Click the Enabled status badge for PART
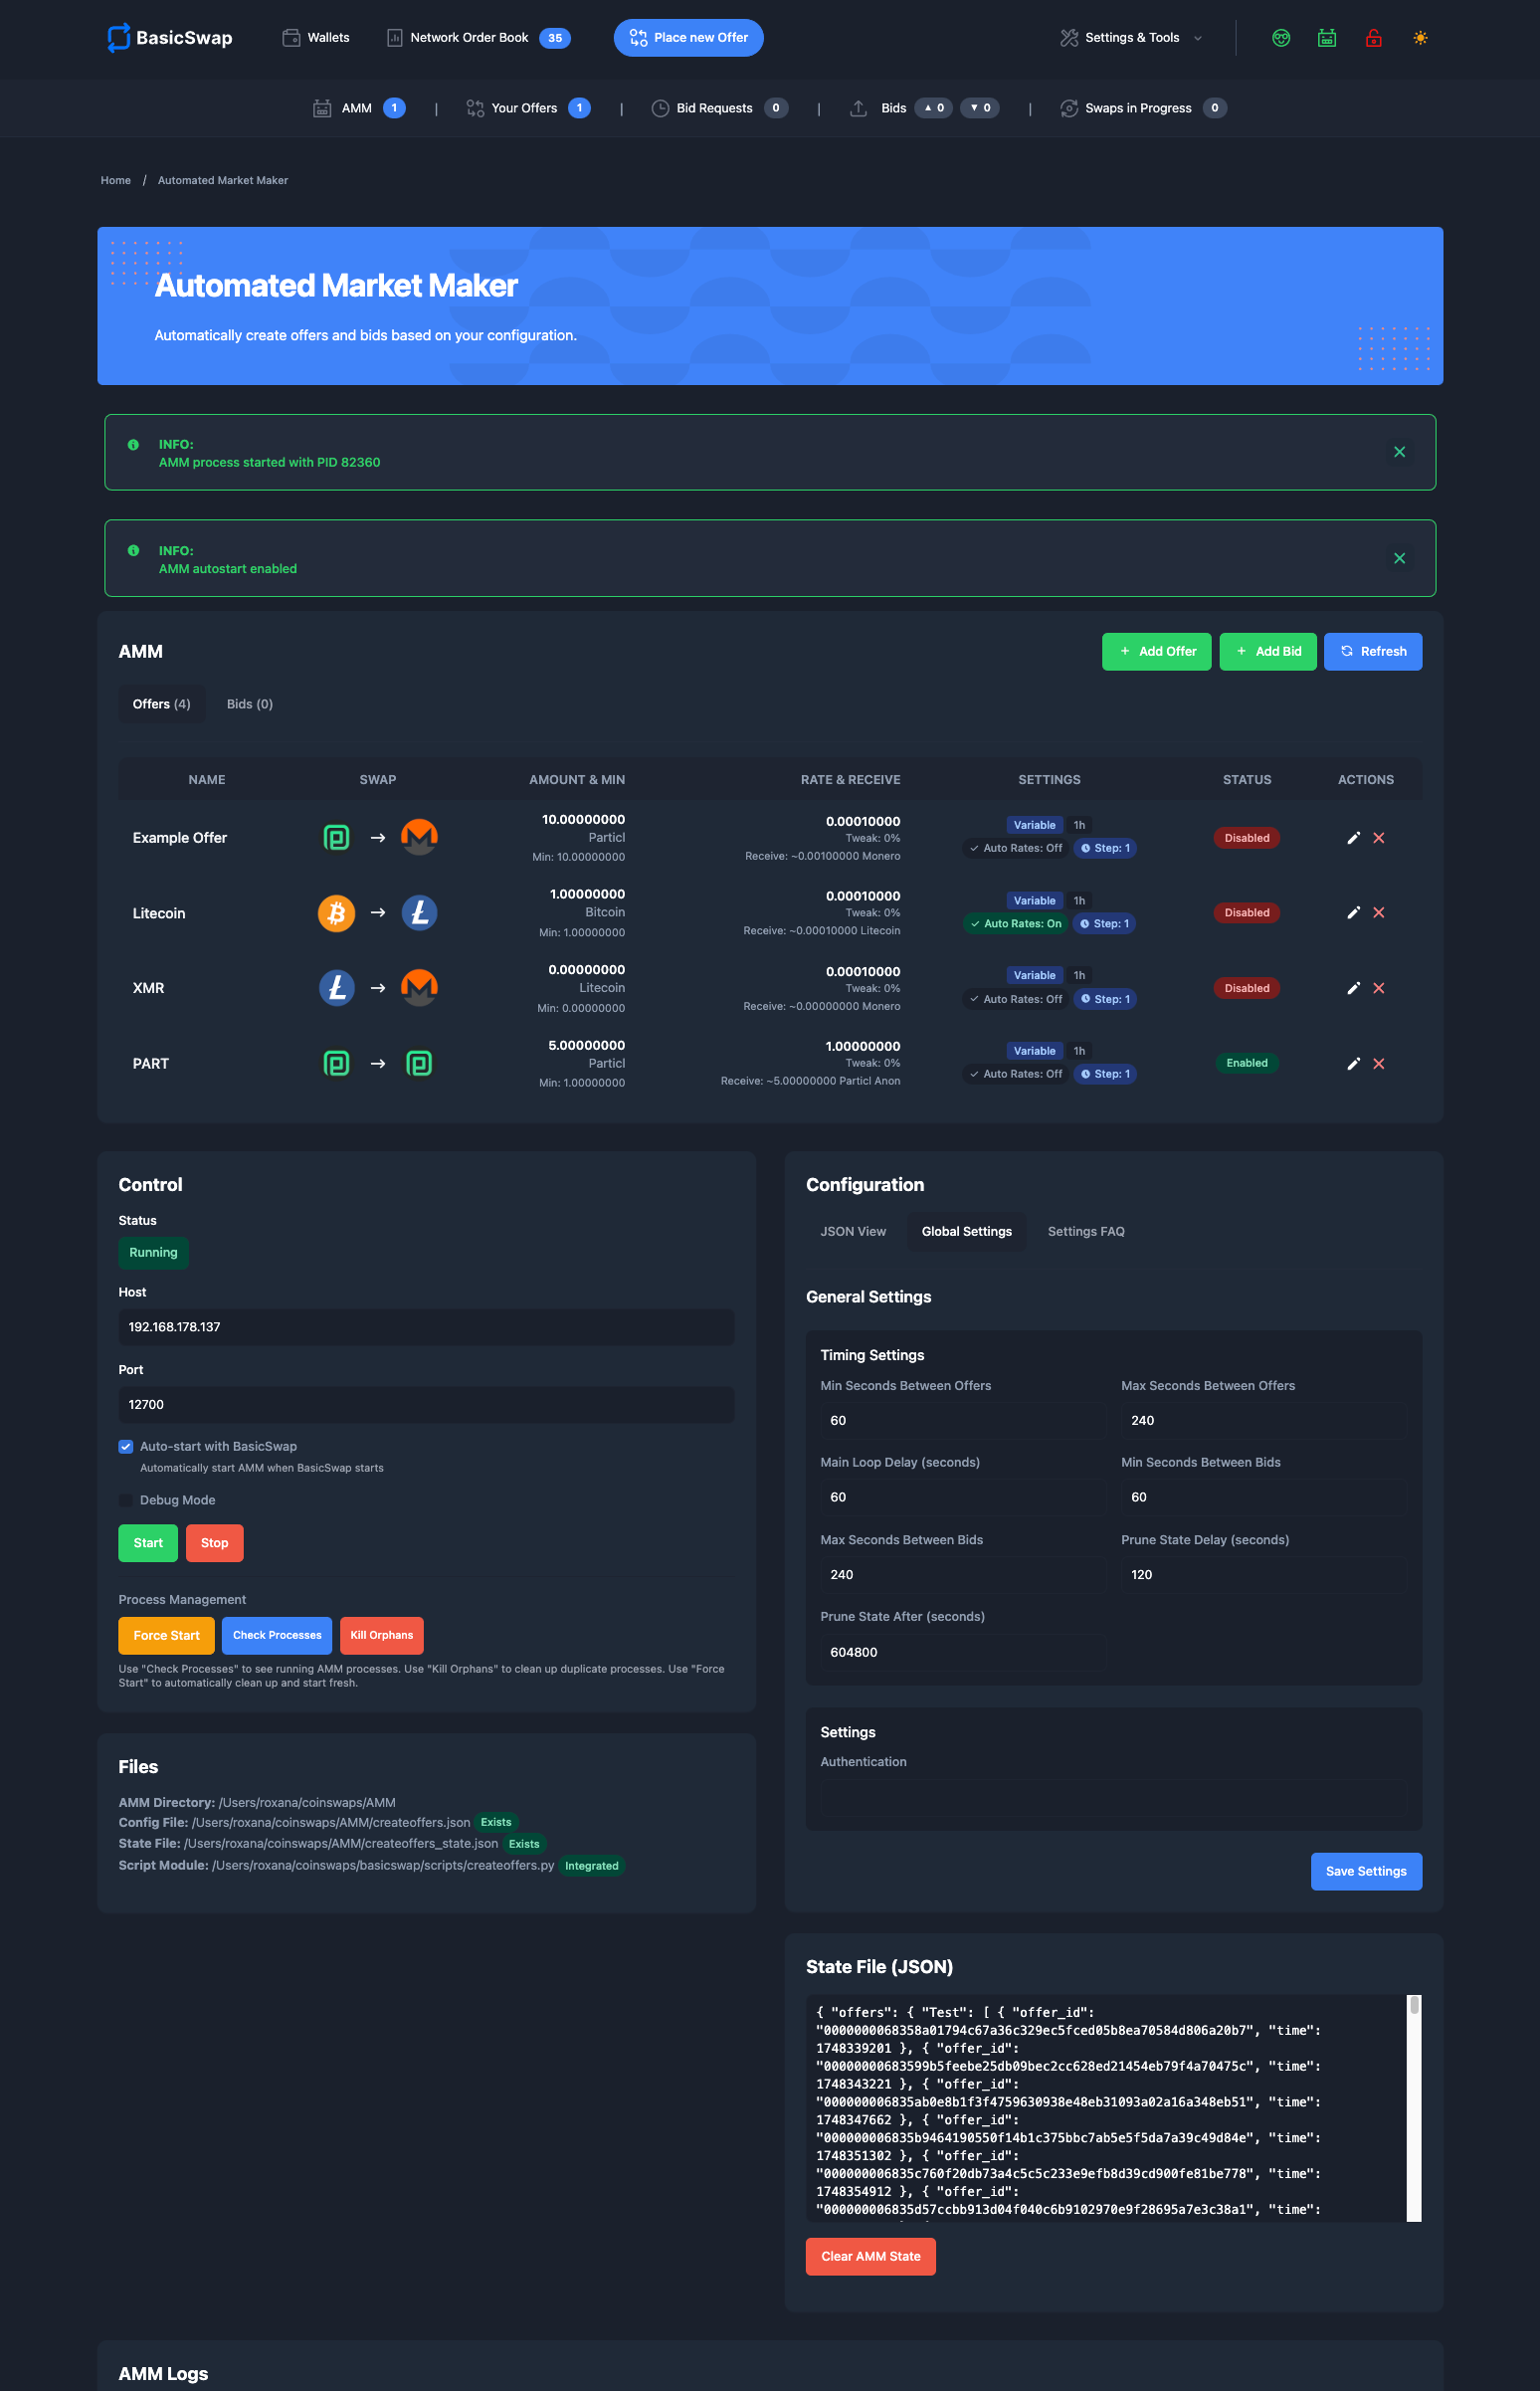The width and height of the screenshot is (1540, 2391). coord(1246,1063)
